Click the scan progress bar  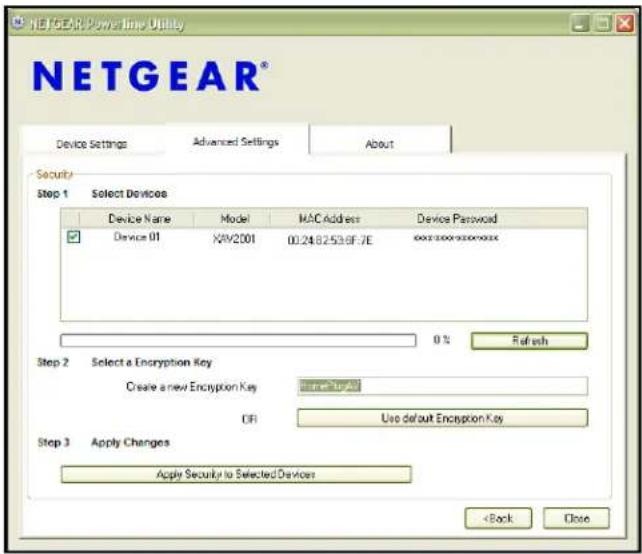[x=238, y=340]
